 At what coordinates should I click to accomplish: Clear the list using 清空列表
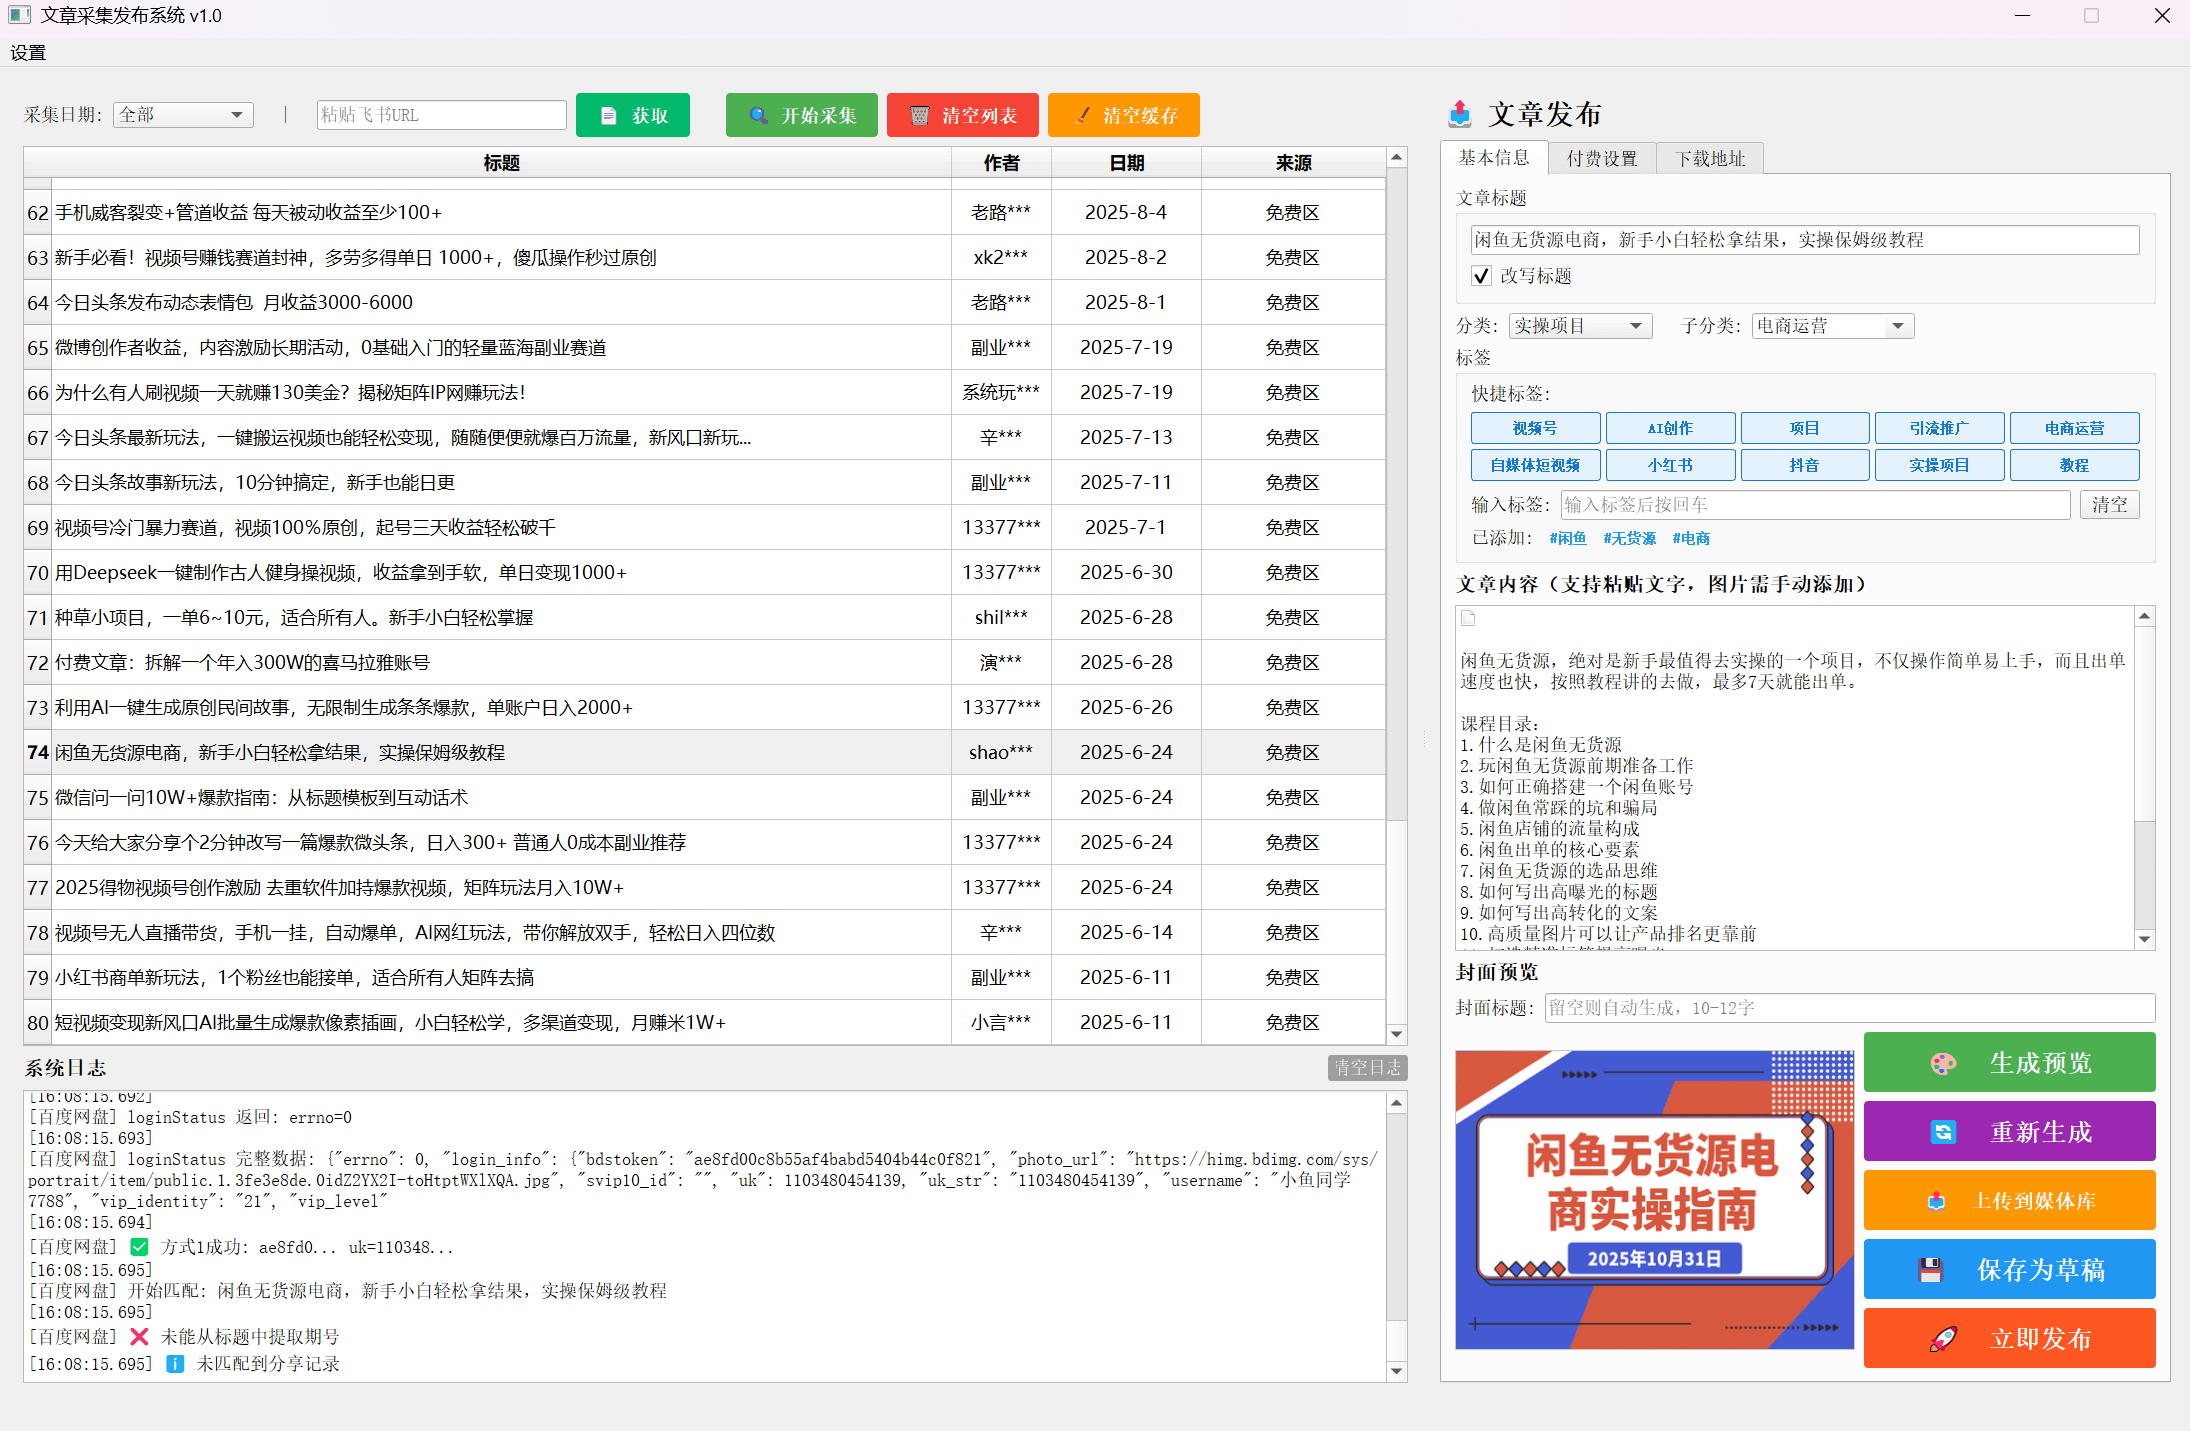coord(962,114)
